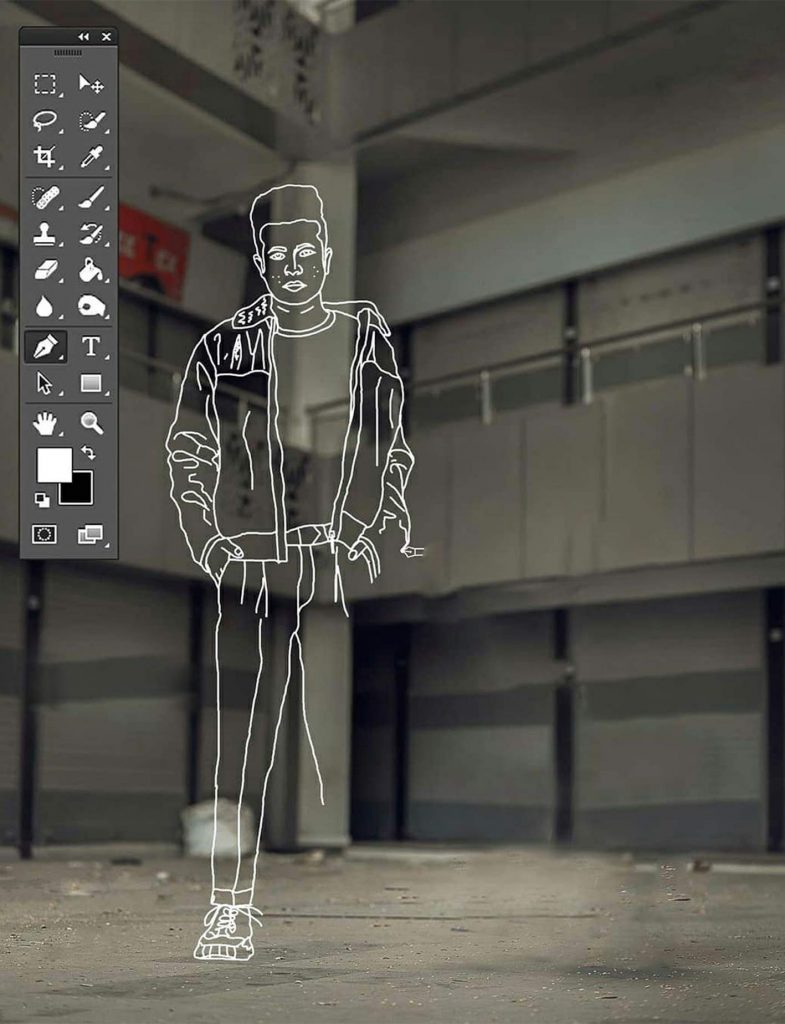Screen dimensions: 785x1024
Task: Swap foreground and background colors
Action: click(88, 452)
